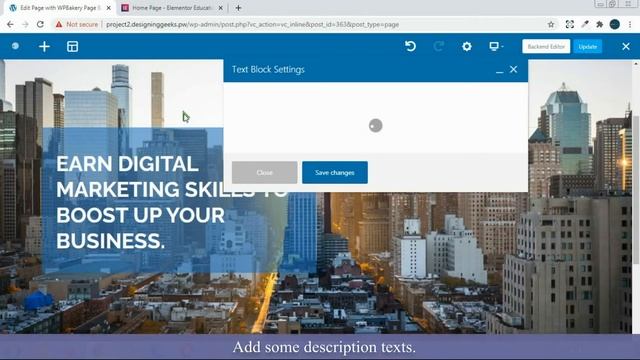Switch to the Home Page - Elementor tab
This screenshot has height=360, width=640.
point(171,8)
